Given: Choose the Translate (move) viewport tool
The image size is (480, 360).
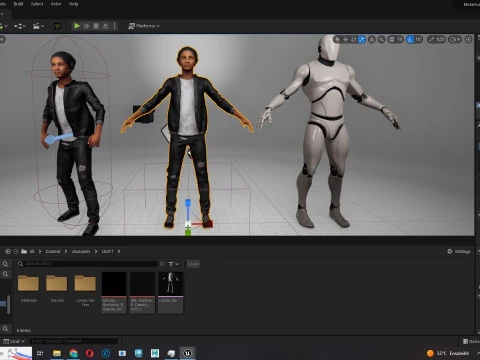Looking at the screenshot, I should click(x=345, y=40).
